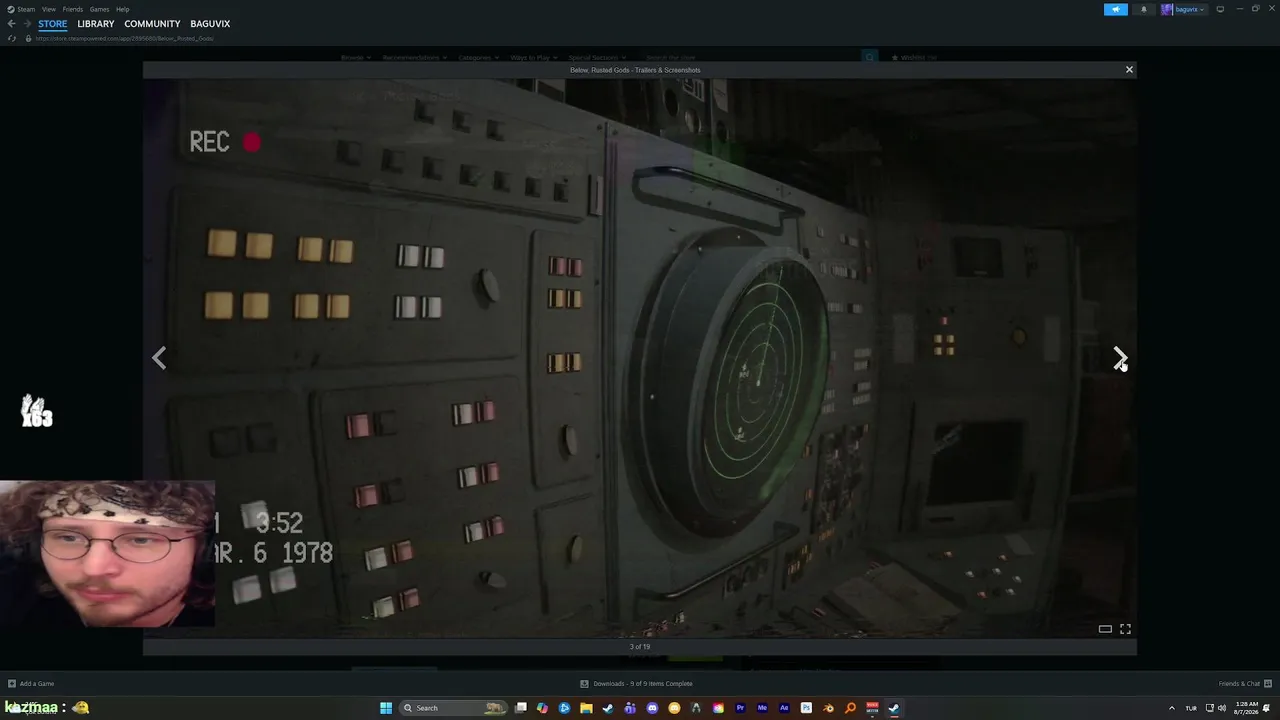Close the Trailers & Screenshots viewer
1280x720 pixels.
[1129, 70]
